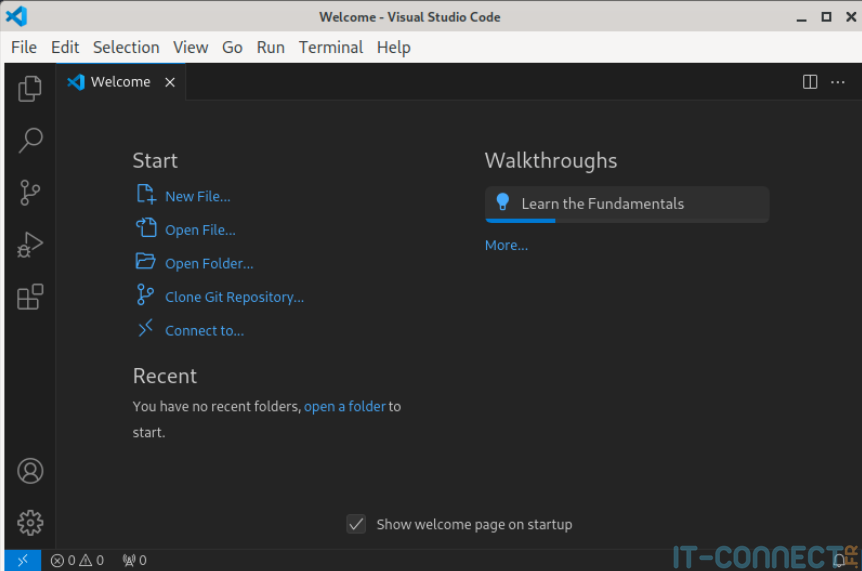Uncheck Show welcome page on startup
Viewport: 862px width, 571px height.
point(356,524)
